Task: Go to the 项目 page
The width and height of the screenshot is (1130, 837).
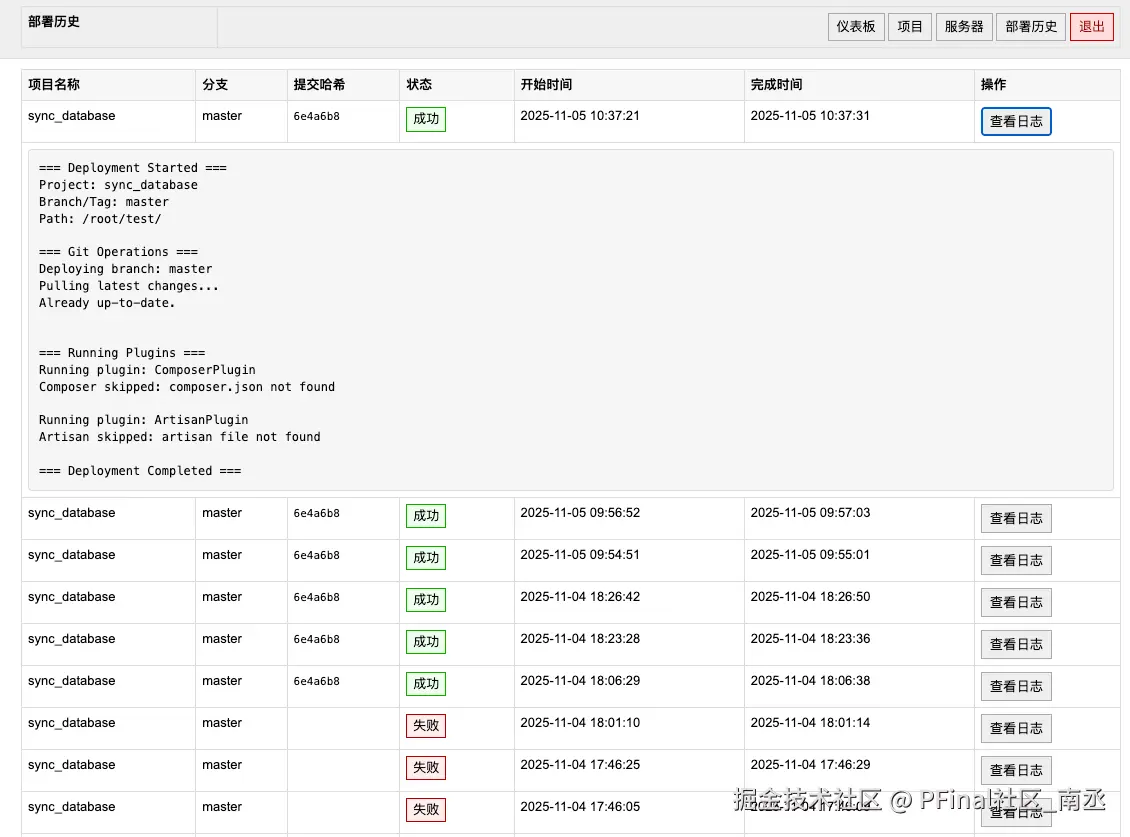Action: [x=910, y=27]
